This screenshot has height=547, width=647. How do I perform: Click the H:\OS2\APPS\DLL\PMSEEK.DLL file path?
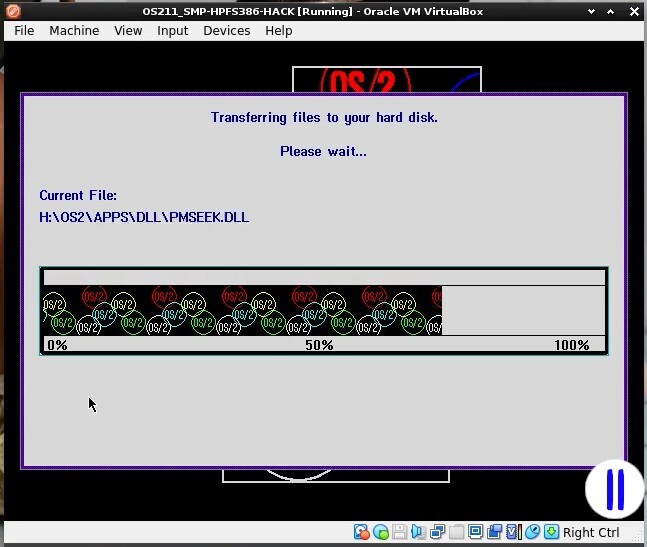pos(144,217)
